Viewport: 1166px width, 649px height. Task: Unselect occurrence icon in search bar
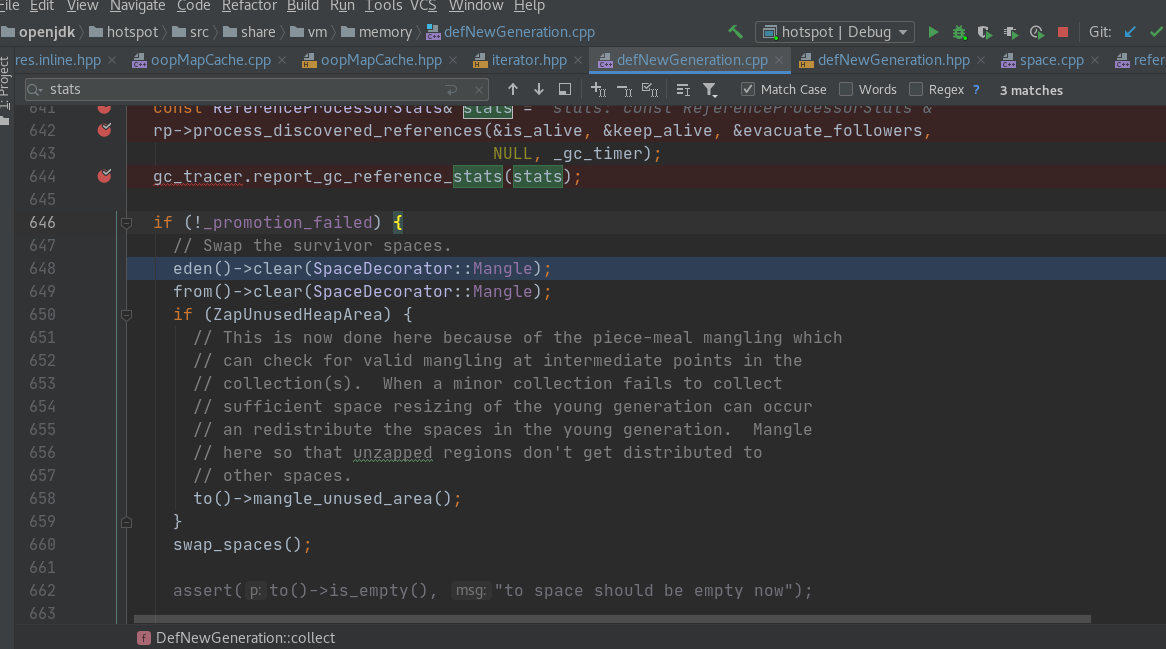[x=625, y=90]
